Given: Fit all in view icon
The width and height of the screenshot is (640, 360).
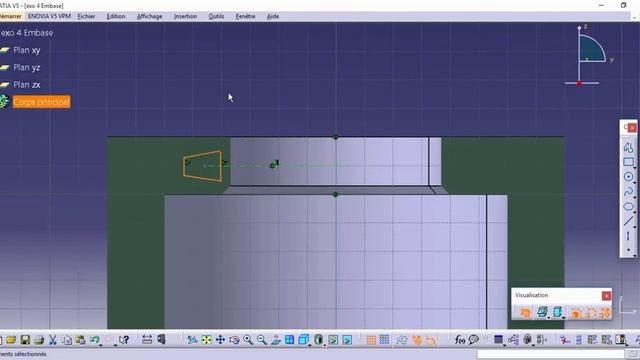Looking at the screenshot, I should pyautogui.click(x=207, y=340).
